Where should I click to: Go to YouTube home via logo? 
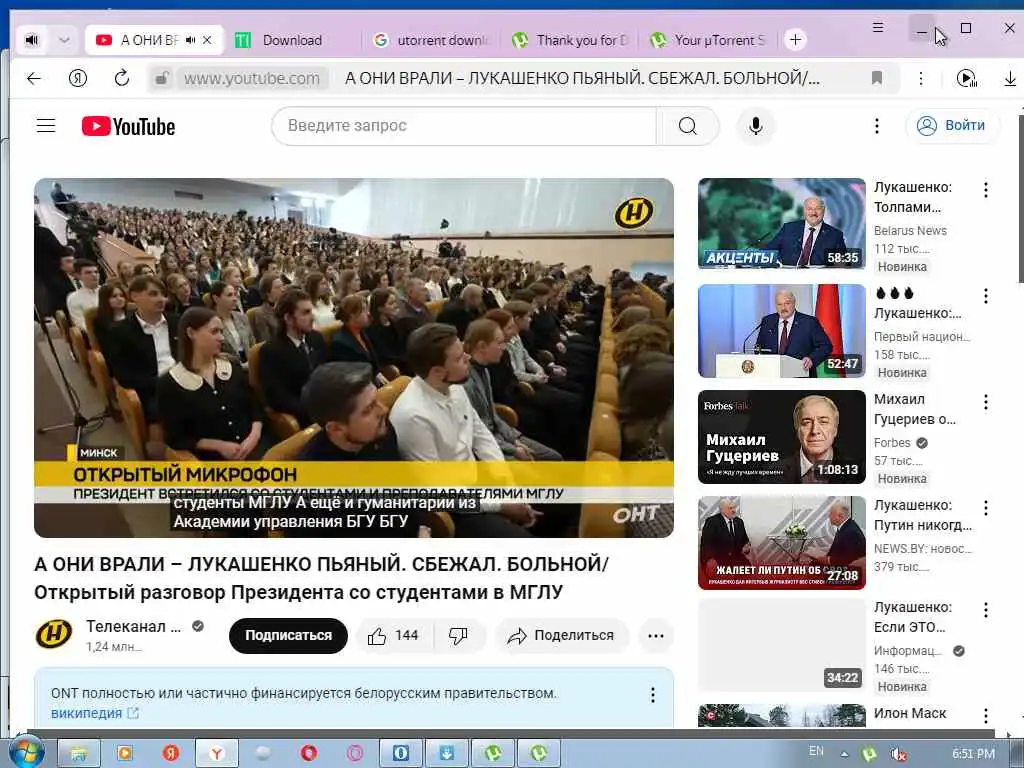point(129,126)
